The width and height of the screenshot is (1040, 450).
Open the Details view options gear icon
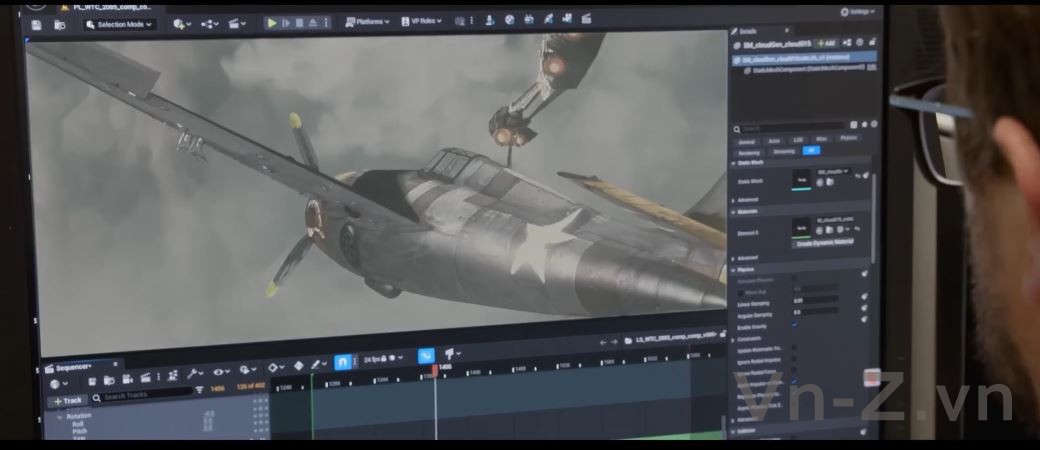point(874,124)
